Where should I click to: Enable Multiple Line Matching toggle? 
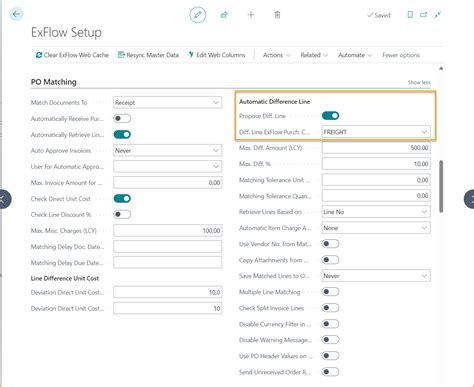click(330, 292)
